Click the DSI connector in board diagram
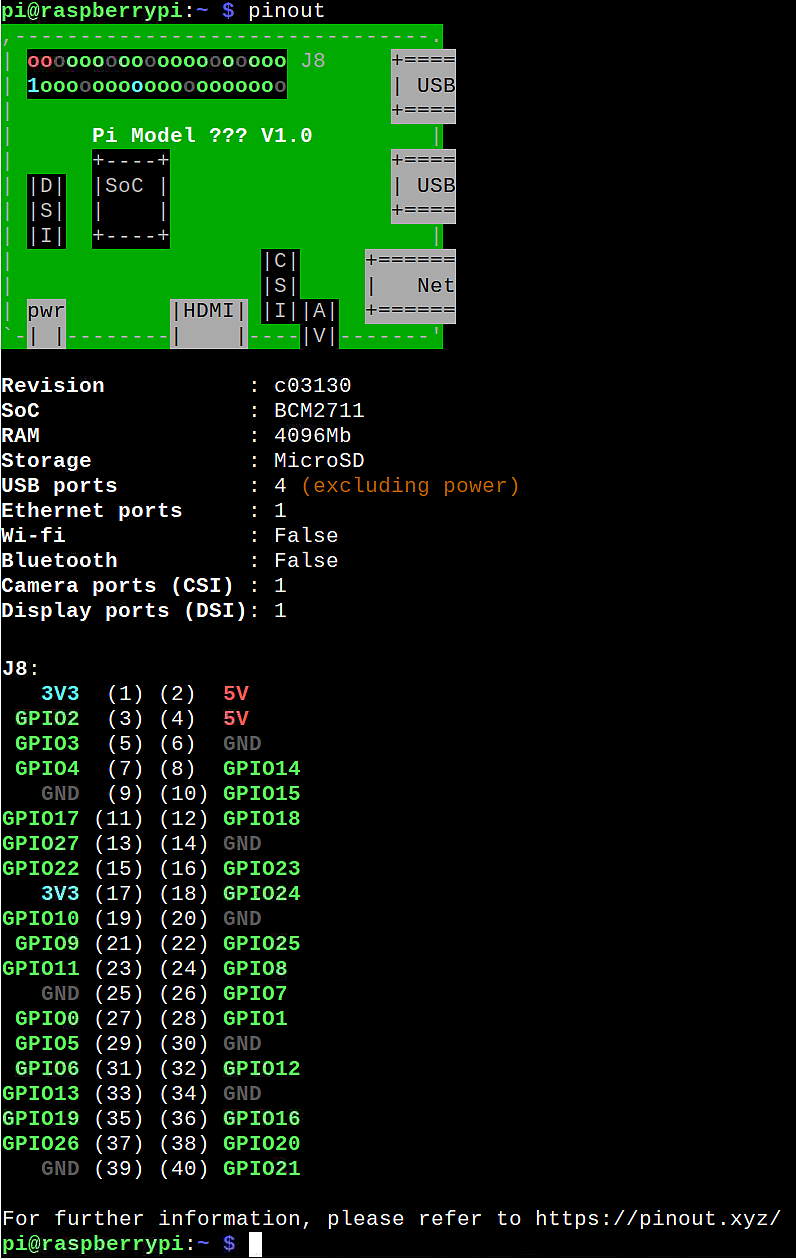This screenshot has width=796, height=1259. click(46, 211)
